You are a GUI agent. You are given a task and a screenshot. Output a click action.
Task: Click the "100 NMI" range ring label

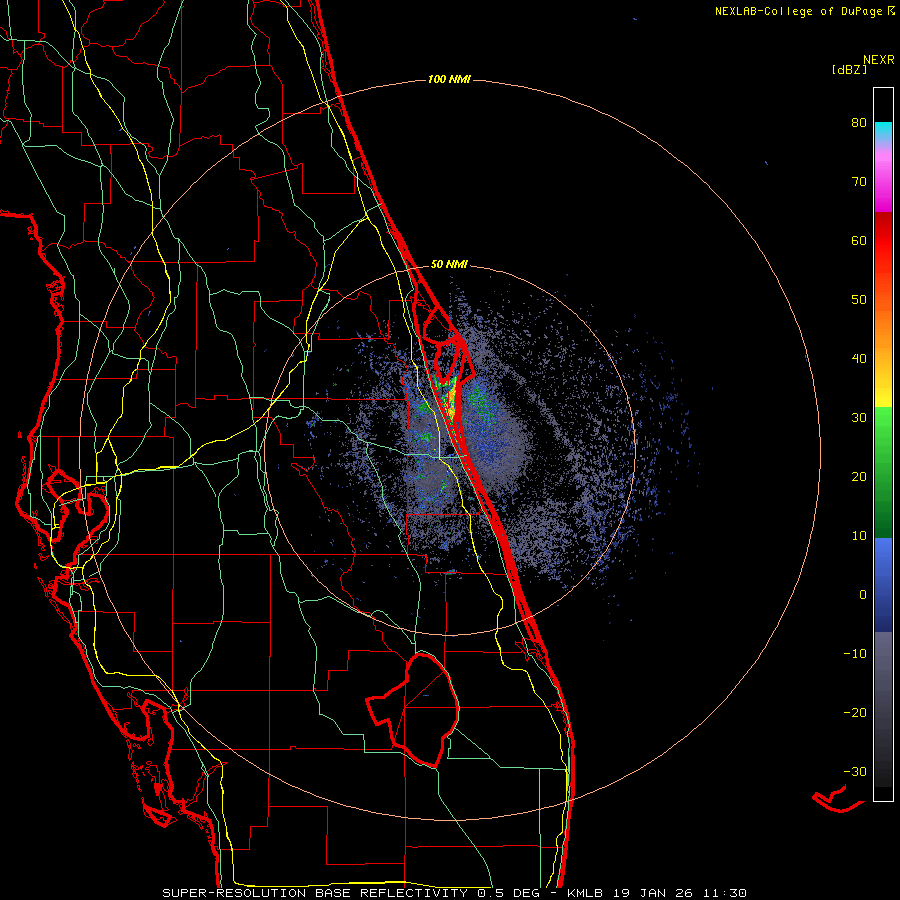tap(449, 79)
